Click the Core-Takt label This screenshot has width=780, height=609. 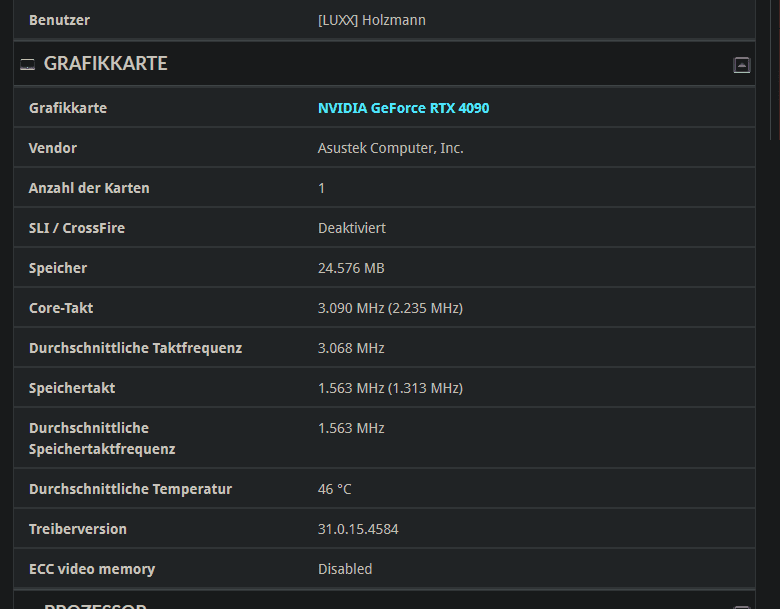pyautogui.click(x=61, y=308)
